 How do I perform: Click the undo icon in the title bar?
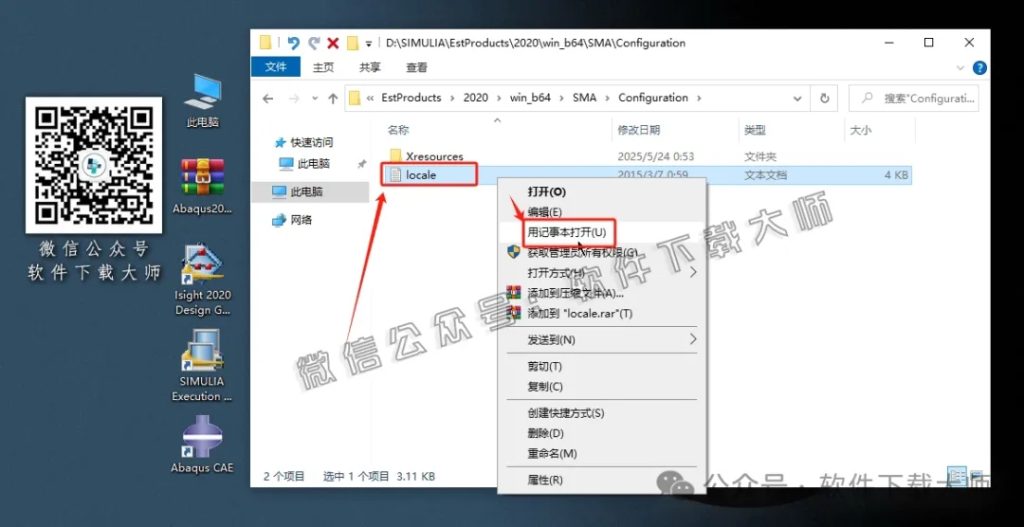pyautogui.click(x=293, y=43)
